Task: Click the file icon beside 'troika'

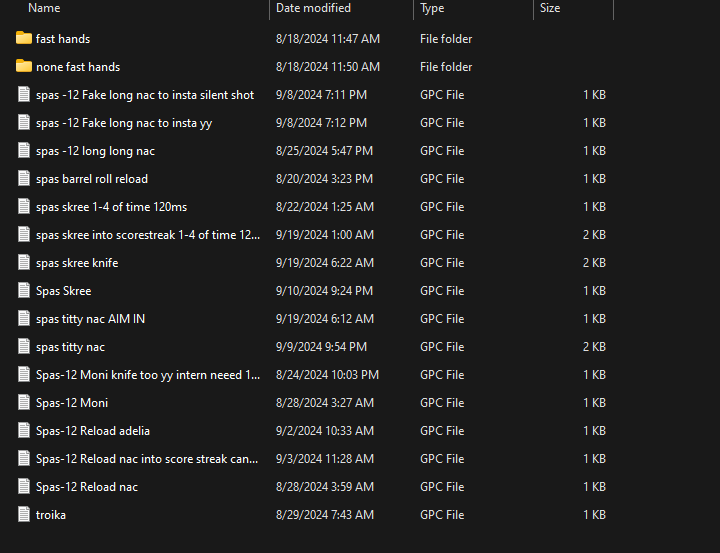Action: pyautogui.click(x=24, y=515)
